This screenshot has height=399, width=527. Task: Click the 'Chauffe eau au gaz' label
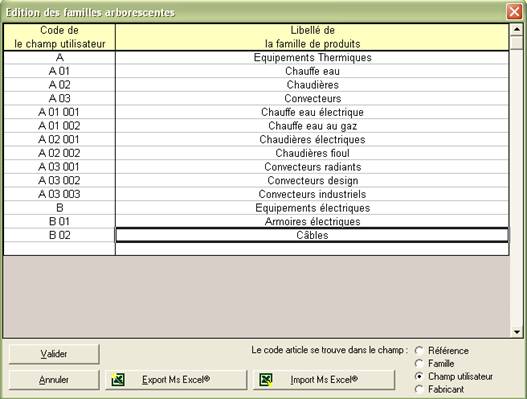[x=312, y=126]
